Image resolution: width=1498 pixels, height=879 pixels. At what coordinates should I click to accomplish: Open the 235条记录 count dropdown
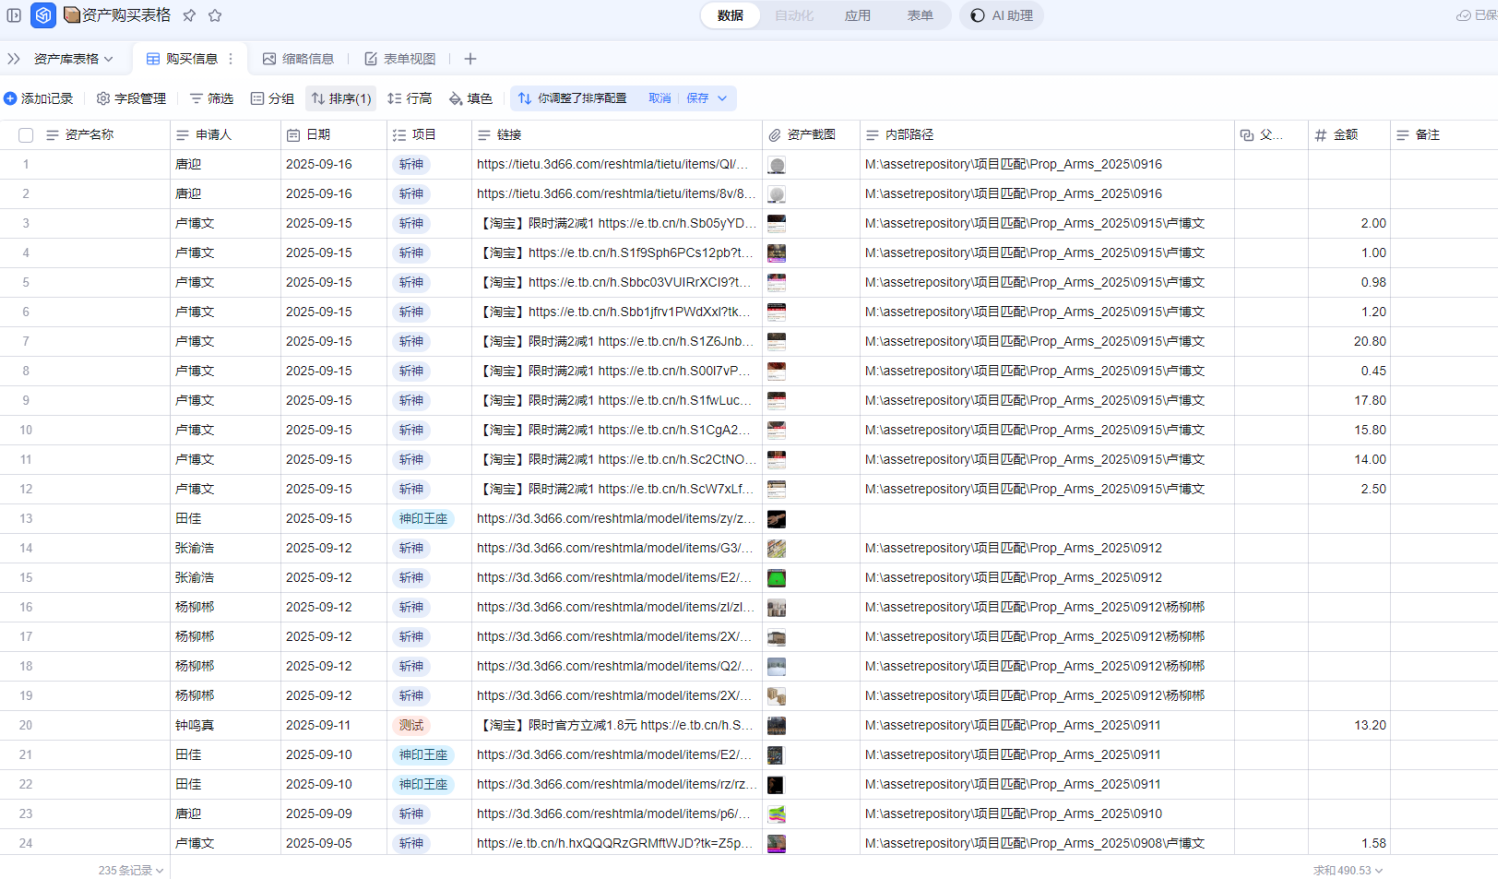(x=130, y=870)
